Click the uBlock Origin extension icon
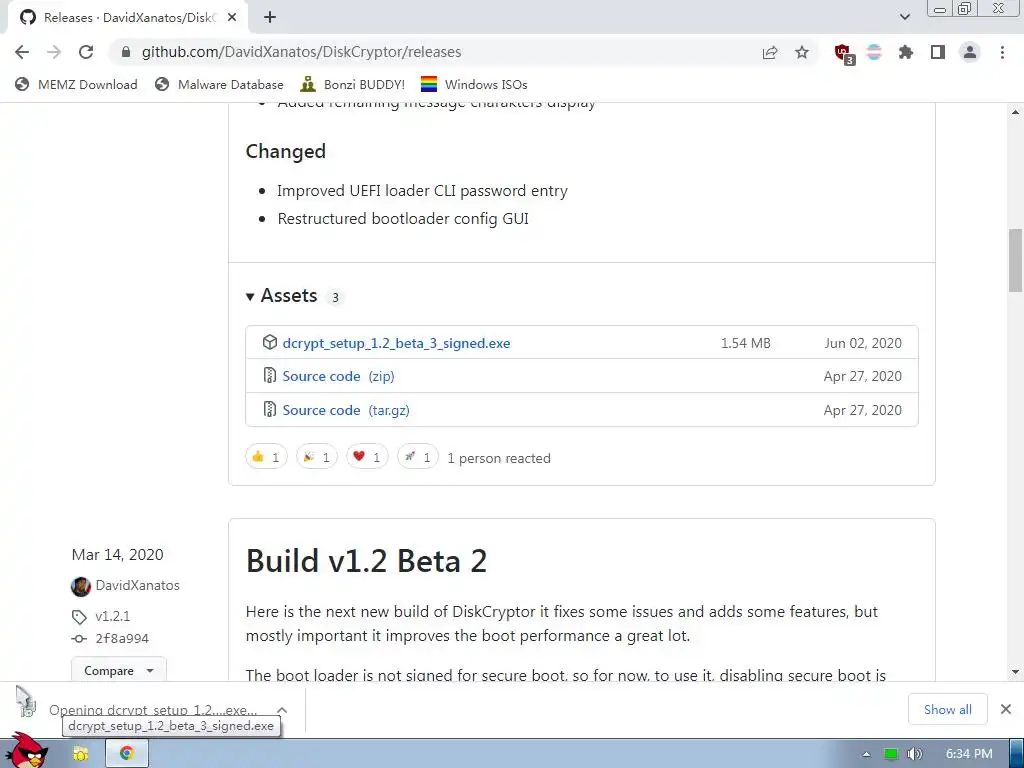Screen dimensions: 1024x768 click(x=843, y=53)
